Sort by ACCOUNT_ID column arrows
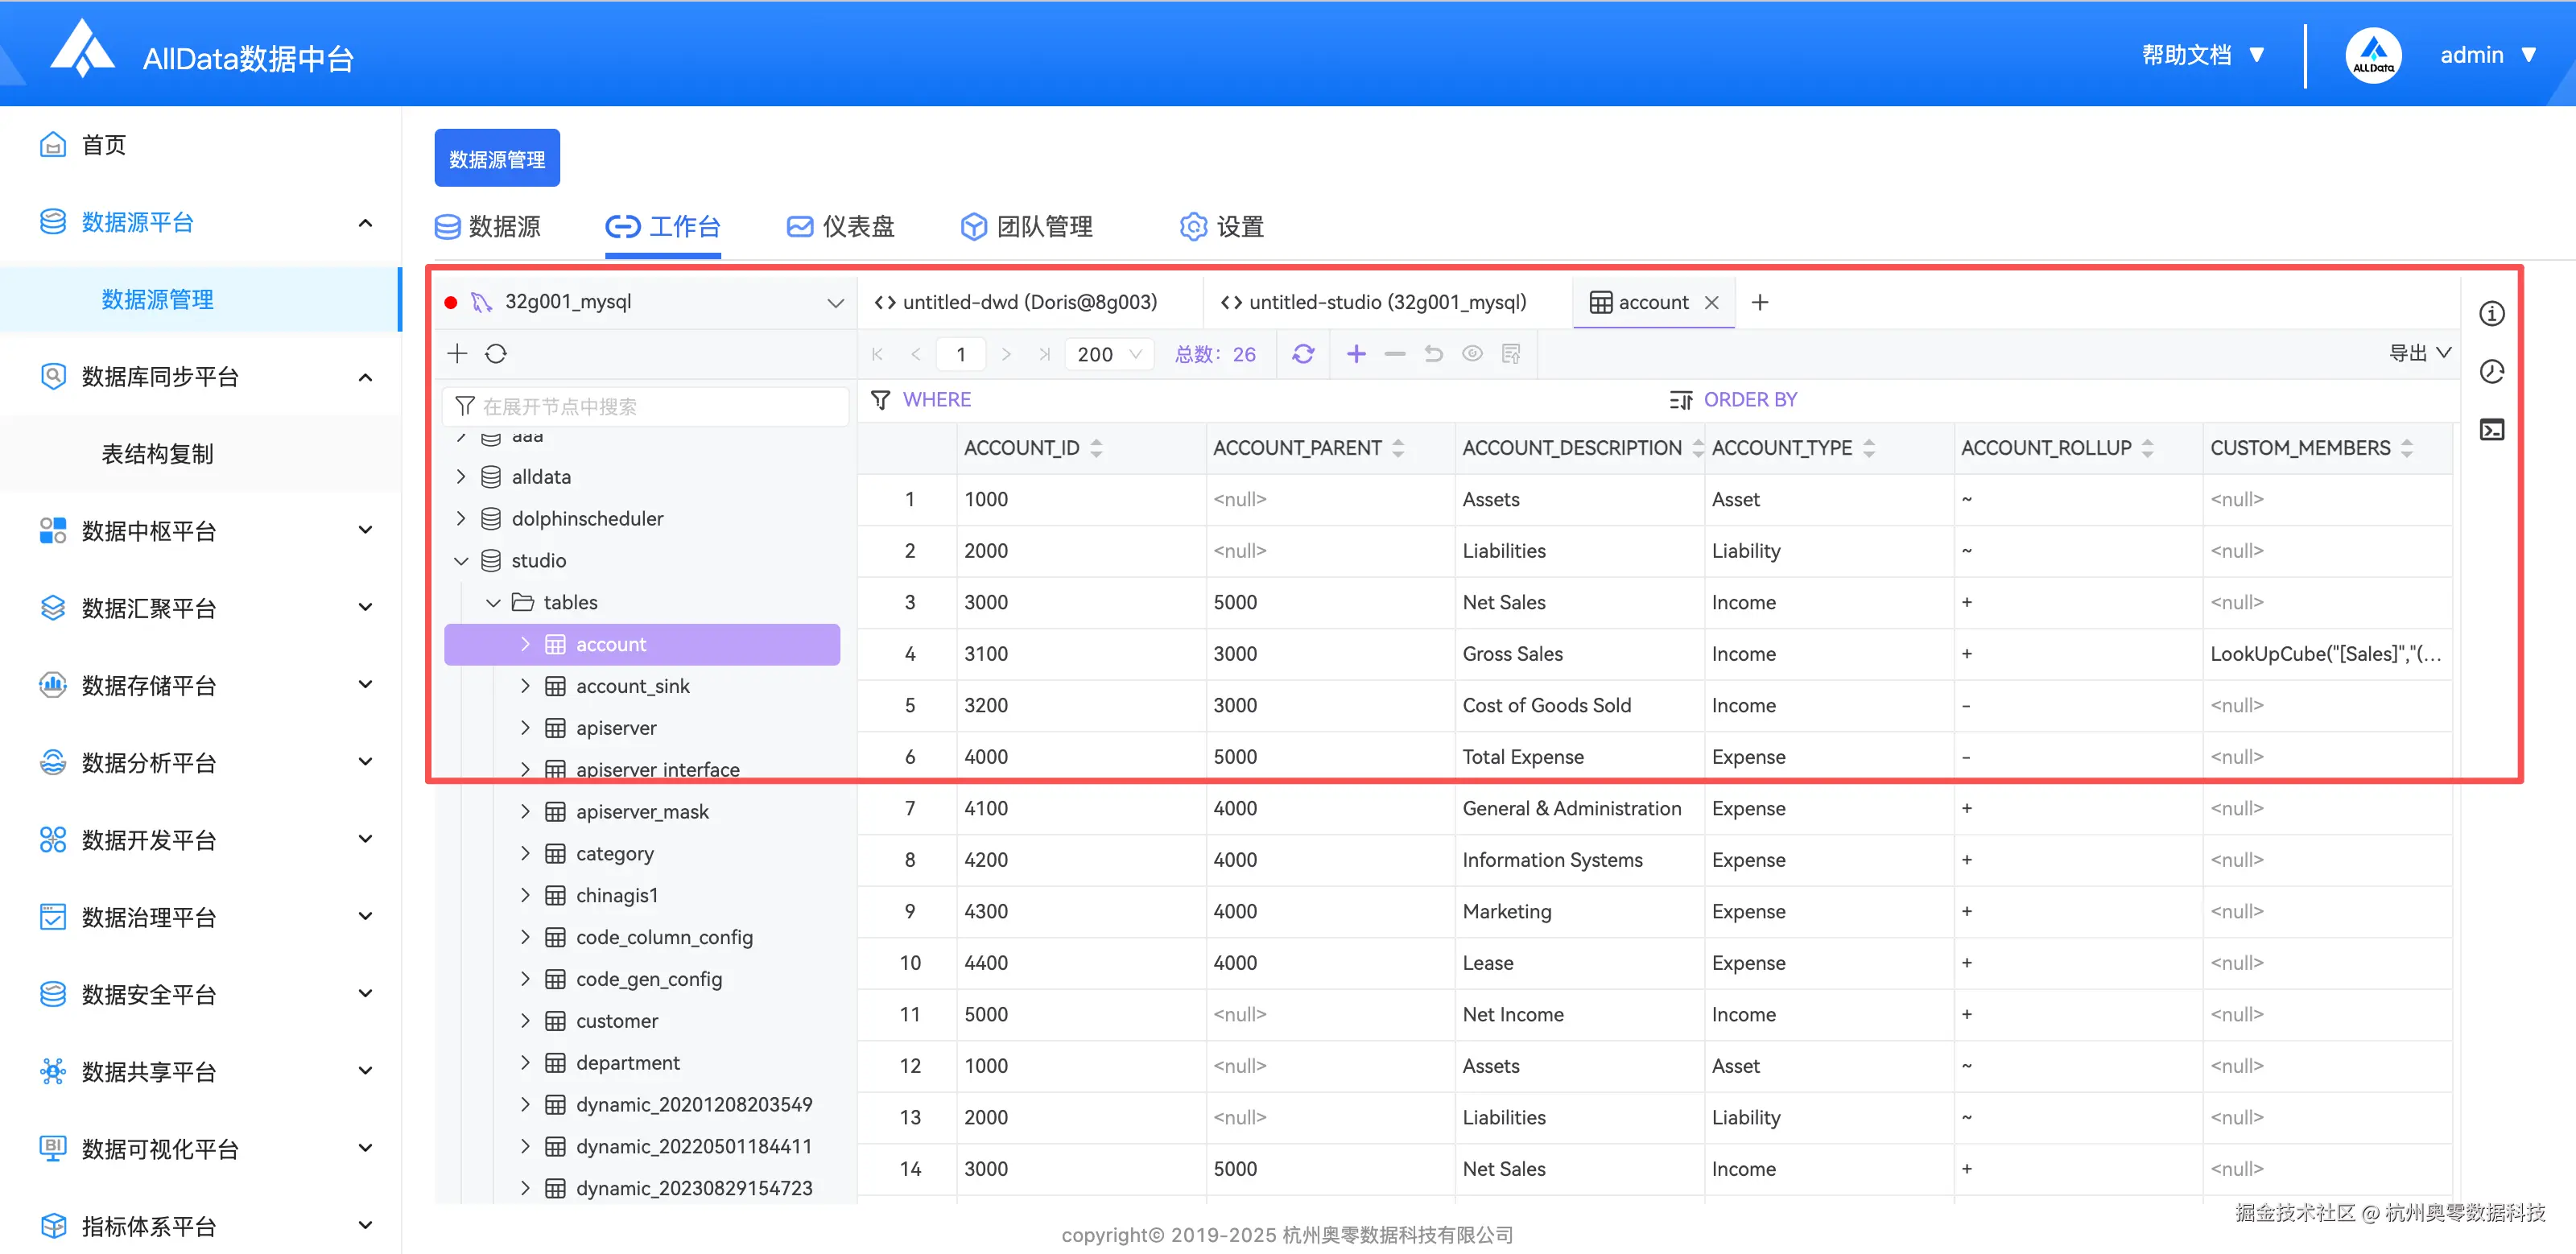 point(1097,448)
